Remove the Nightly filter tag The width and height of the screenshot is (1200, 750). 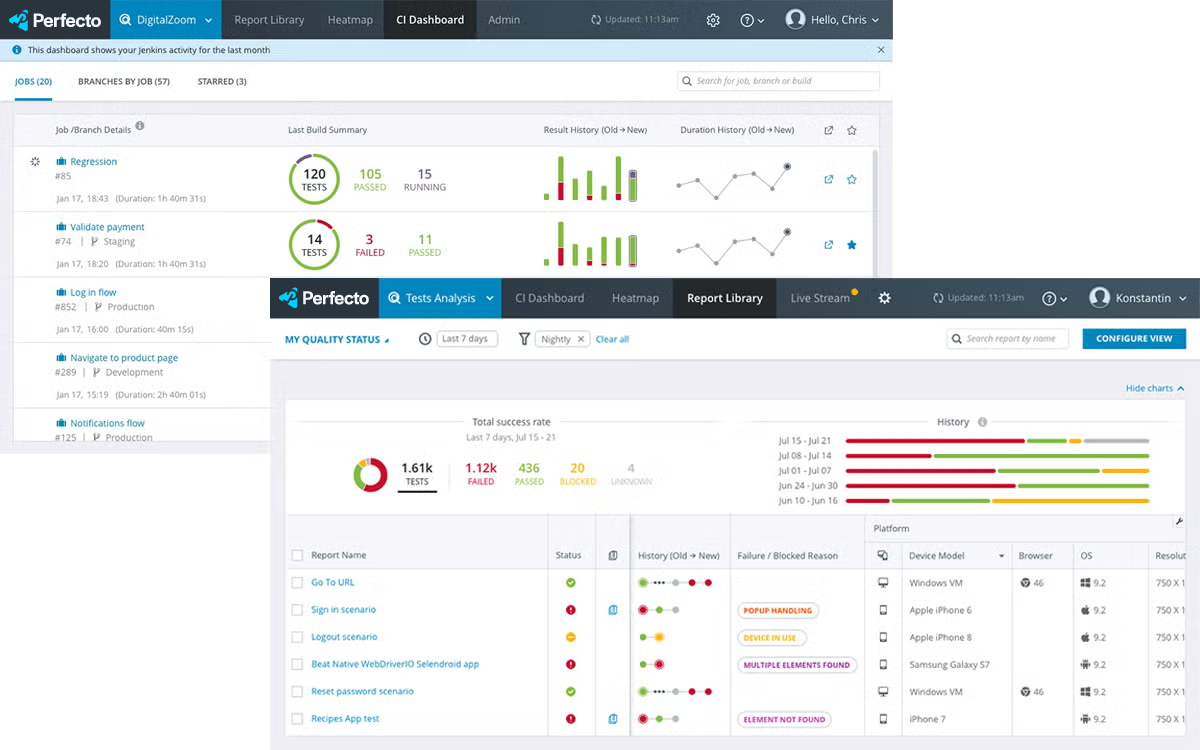pyautogui.click(x=582, y=339)
